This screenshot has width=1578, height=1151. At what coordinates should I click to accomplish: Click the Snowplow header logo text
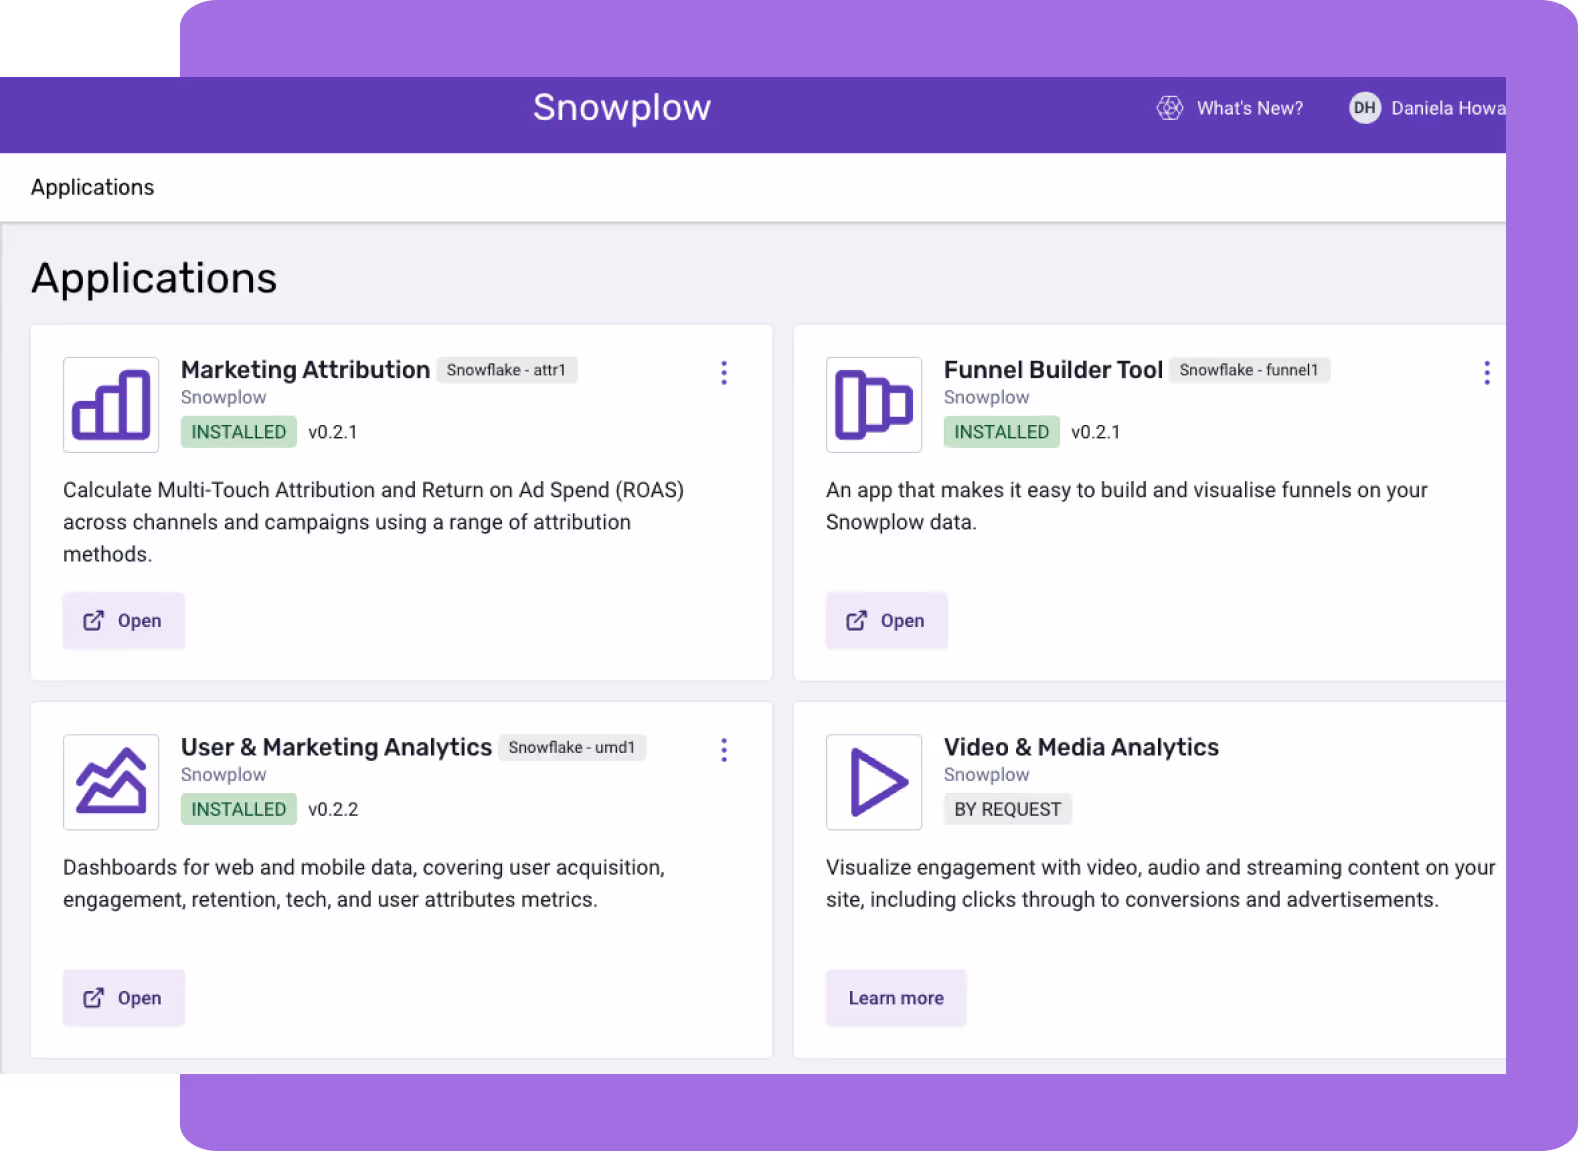(622, 107)
